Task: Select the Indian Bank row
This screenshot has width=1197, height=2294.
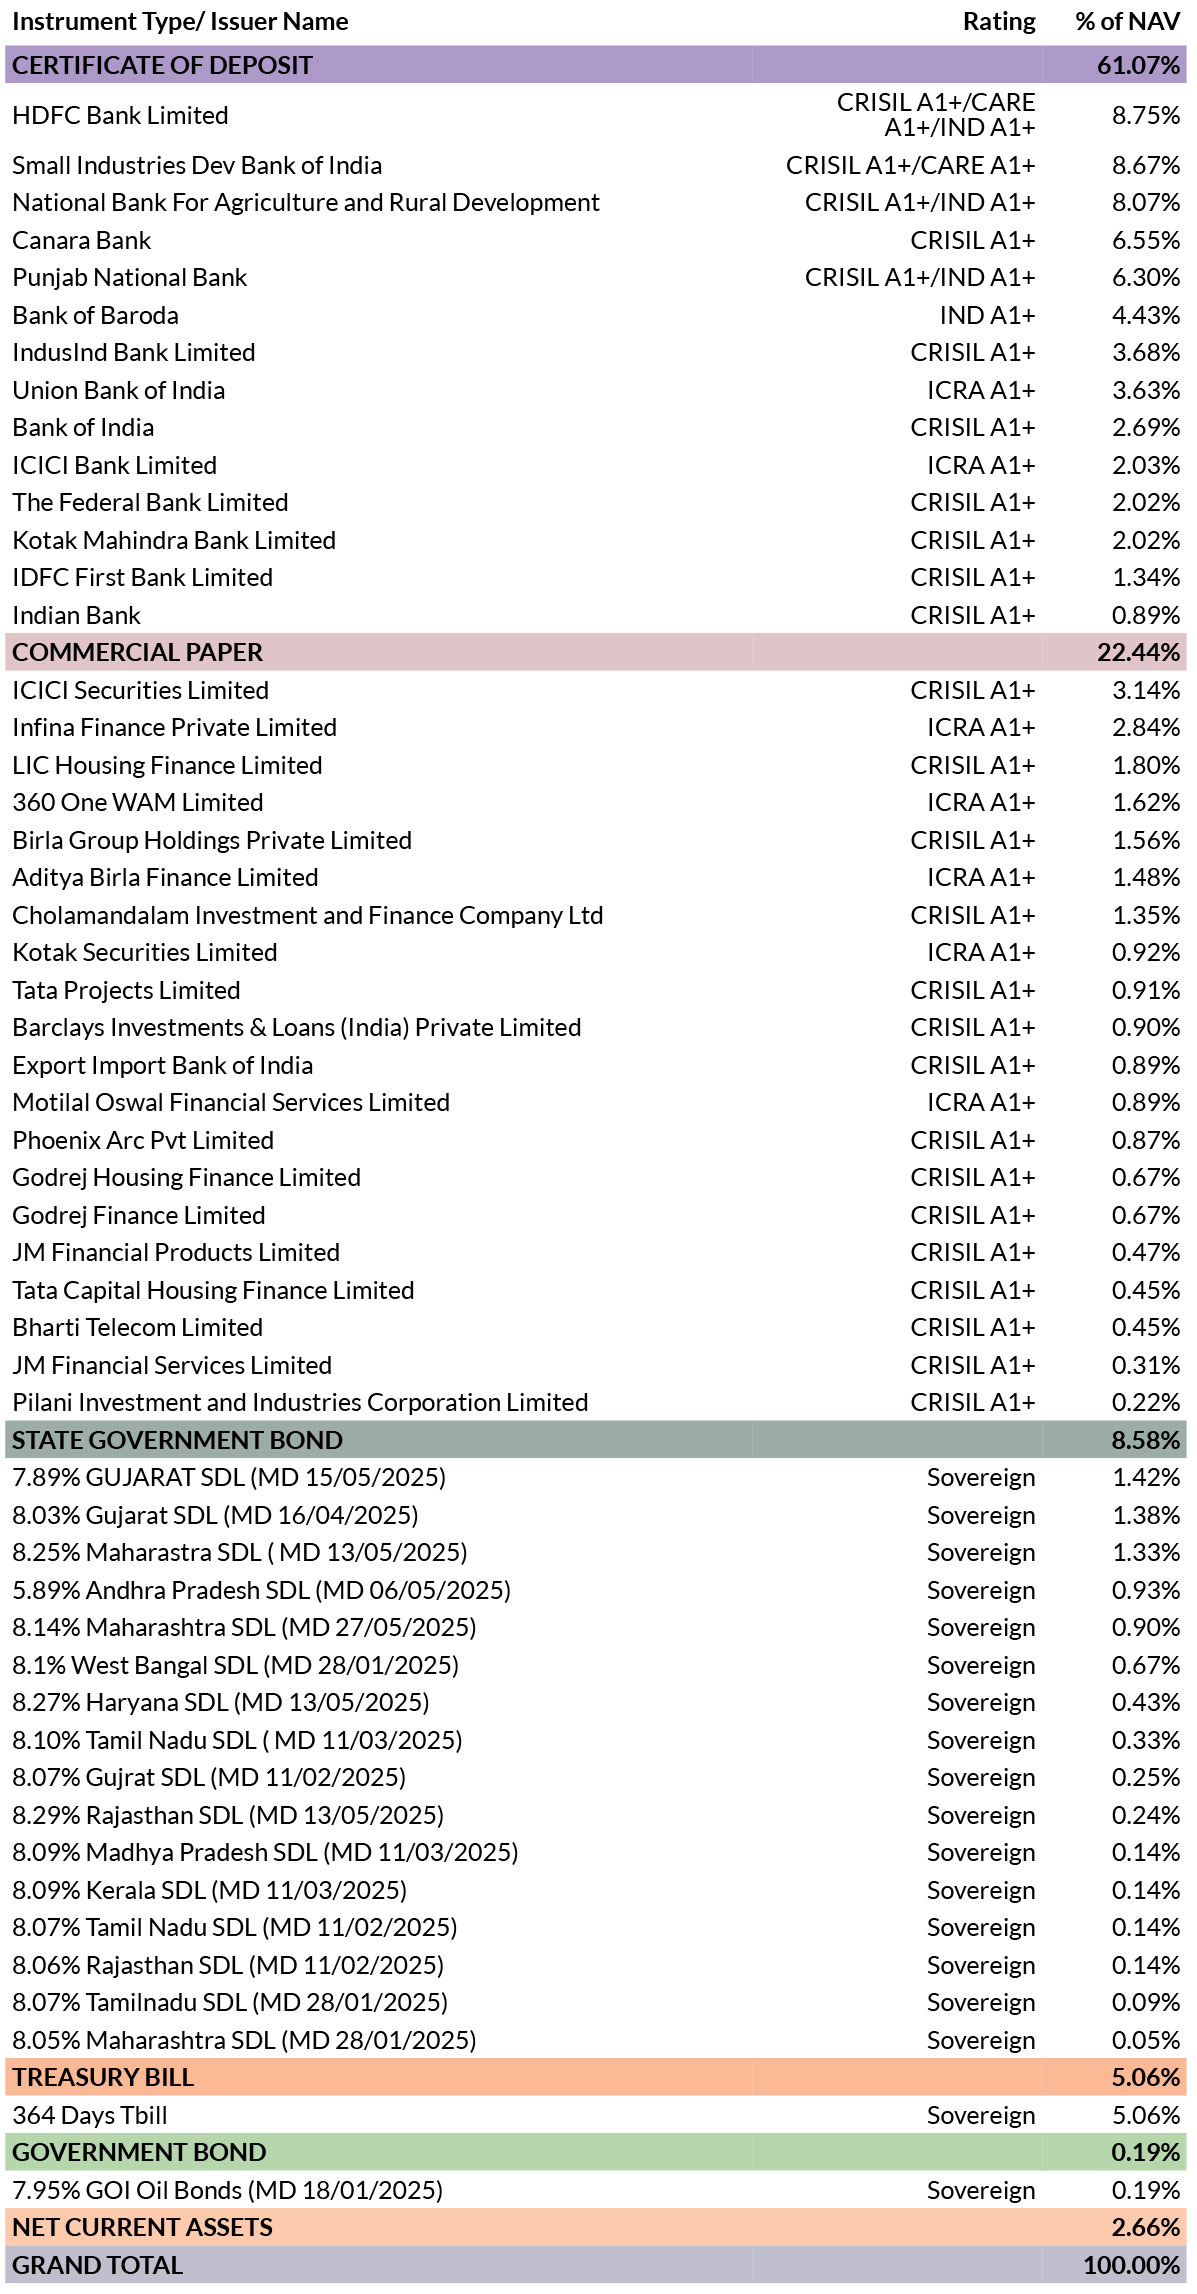Action: 596,615
